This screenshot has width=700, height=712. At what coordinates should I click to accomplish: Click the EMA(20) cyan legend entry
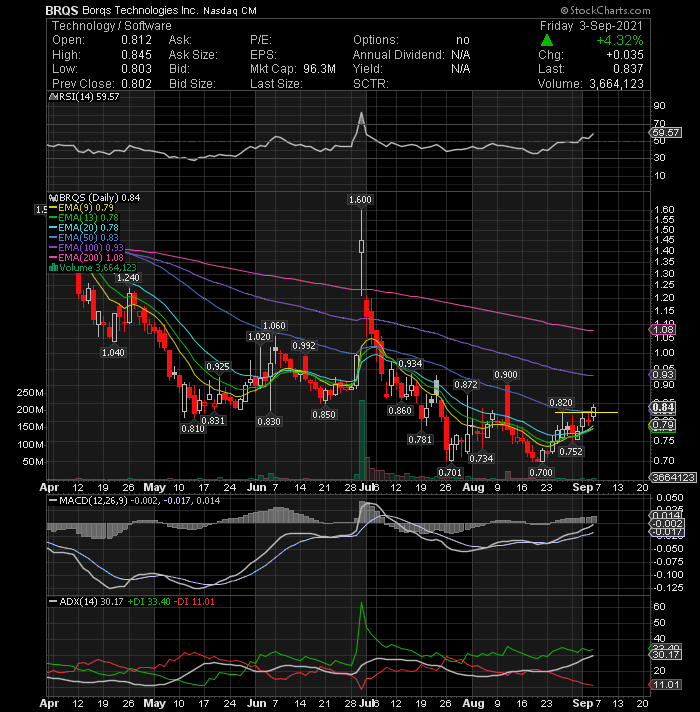pyautogui.click(x=84, y=227)
